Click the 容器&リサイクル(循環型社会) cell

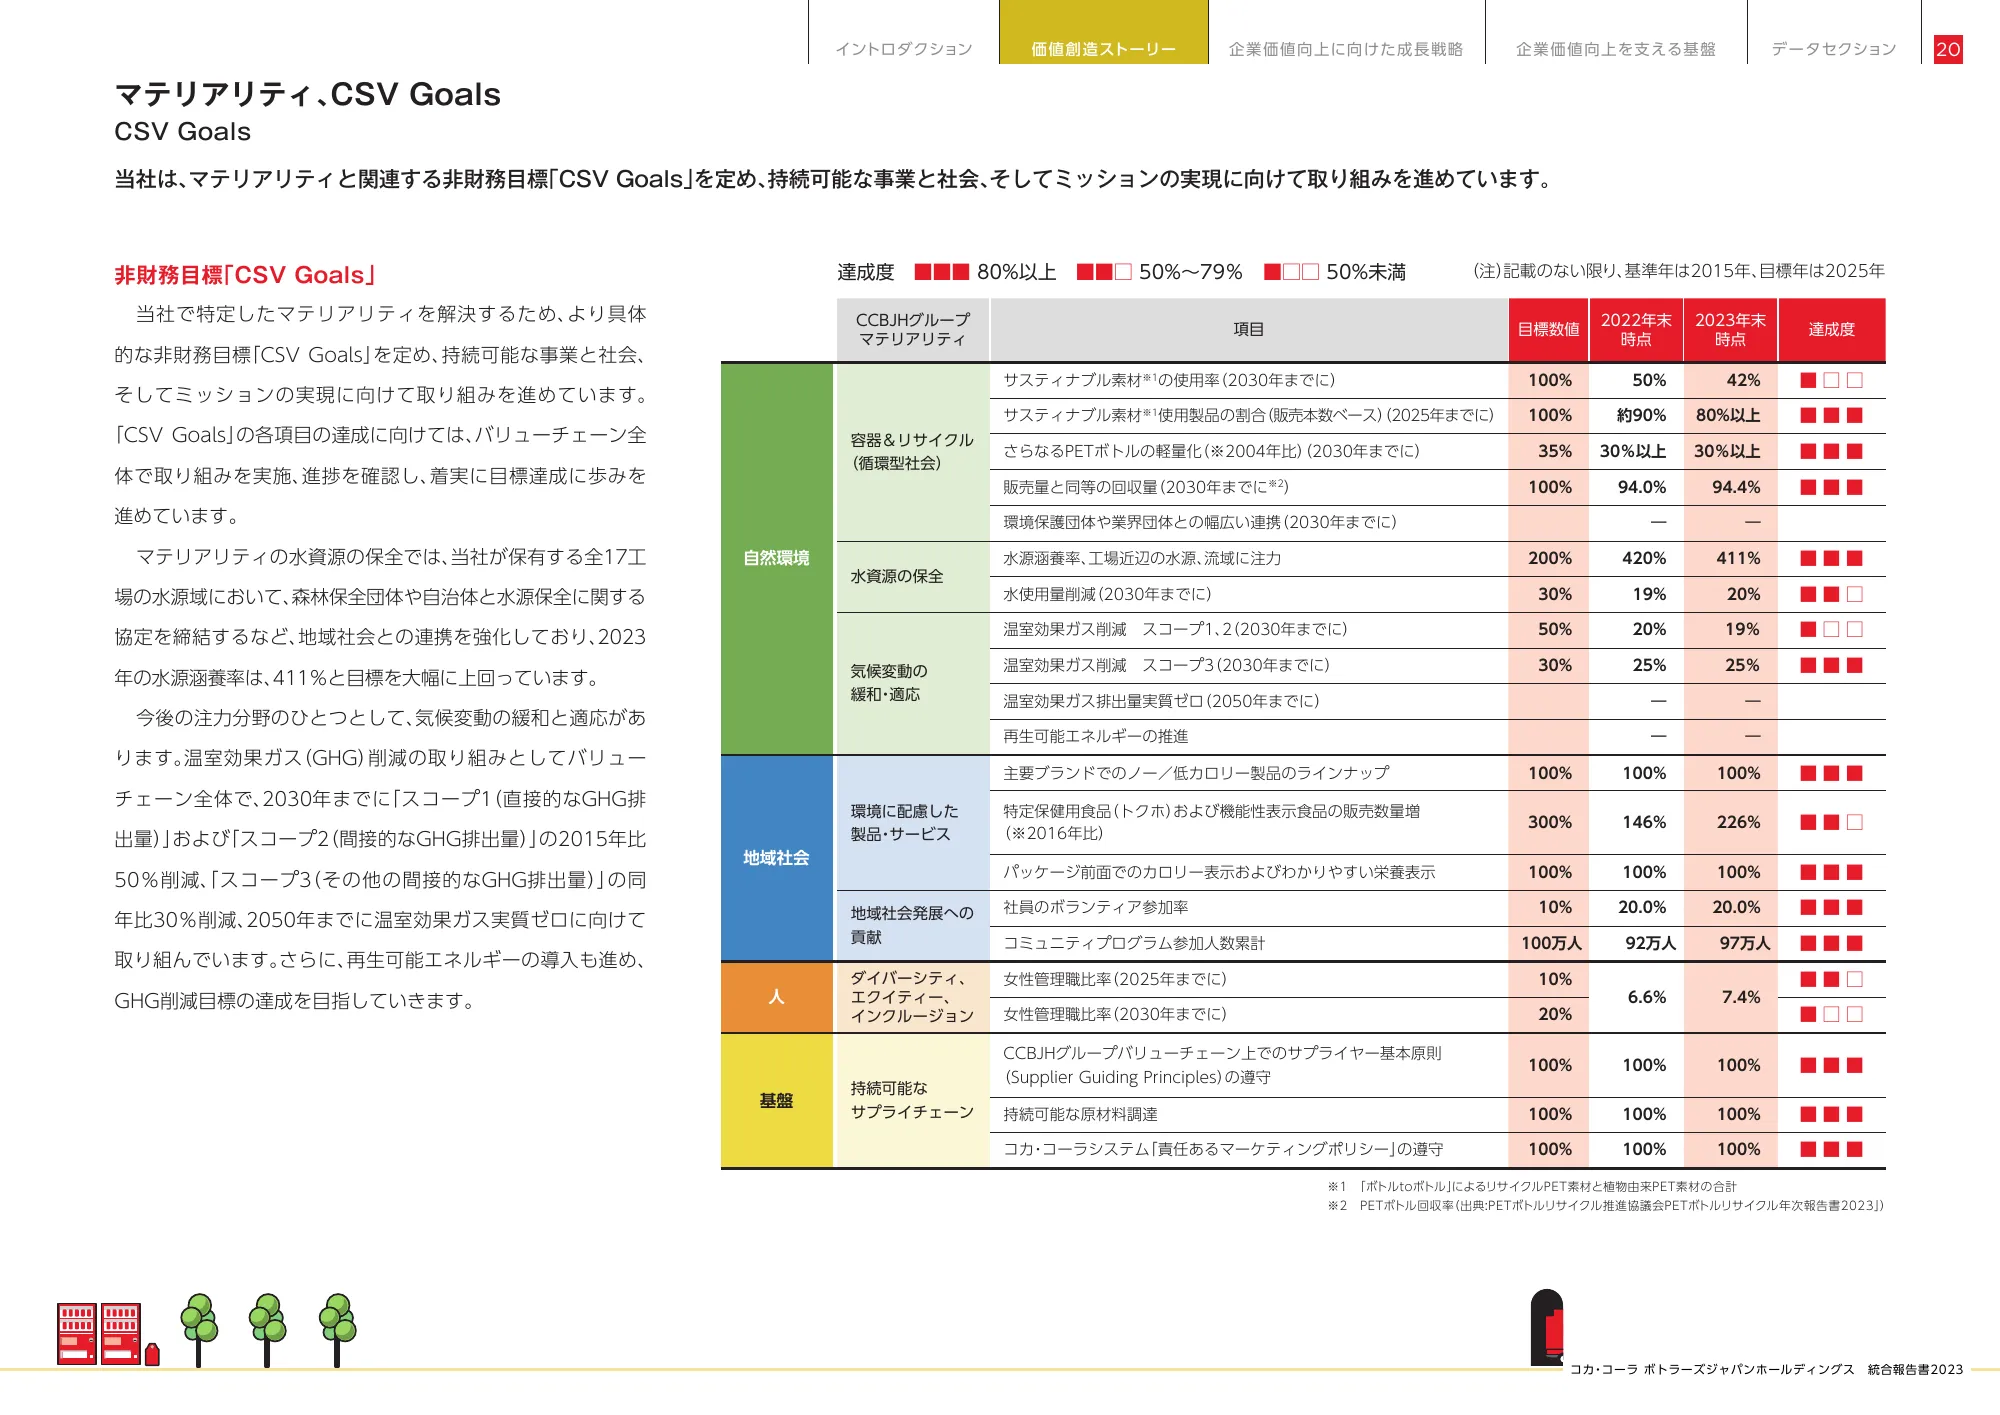912,451
